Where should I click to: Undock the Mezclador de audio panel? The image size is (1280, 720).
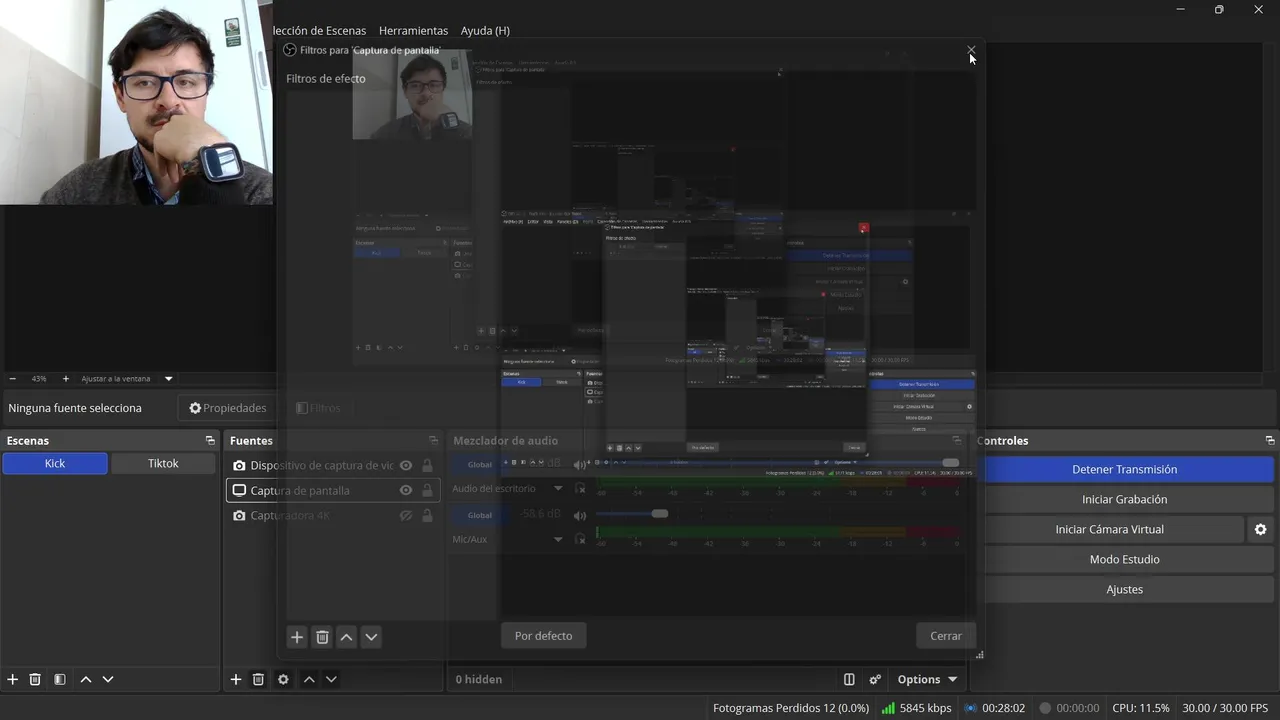click(957, 440)
